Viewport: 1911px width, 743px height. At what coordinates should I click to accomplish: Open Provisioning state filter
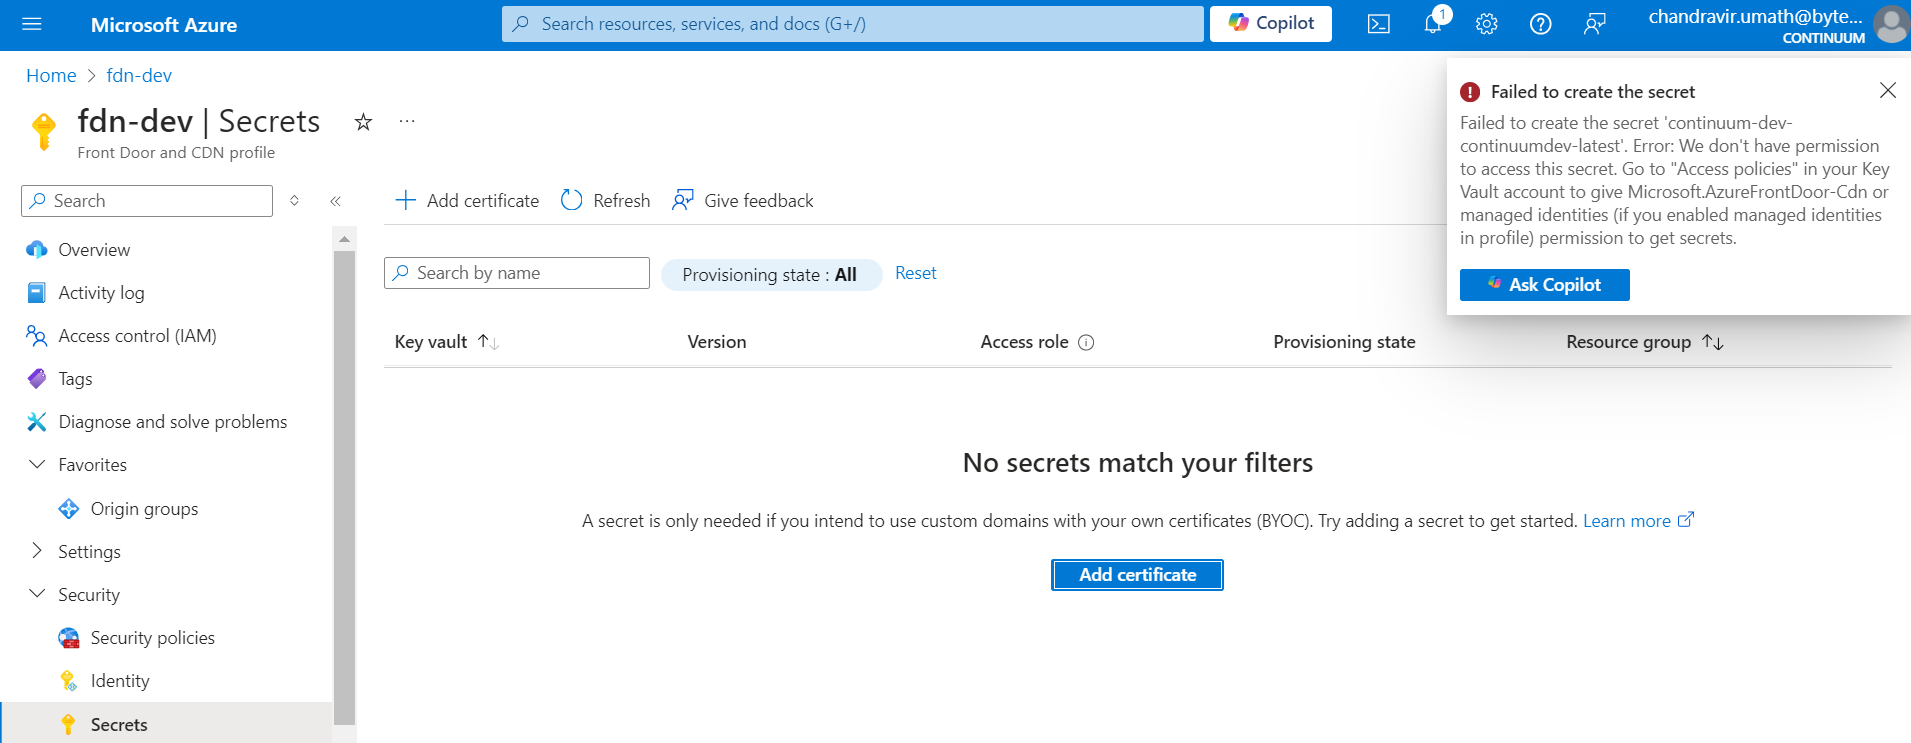(x=770, y=275)
